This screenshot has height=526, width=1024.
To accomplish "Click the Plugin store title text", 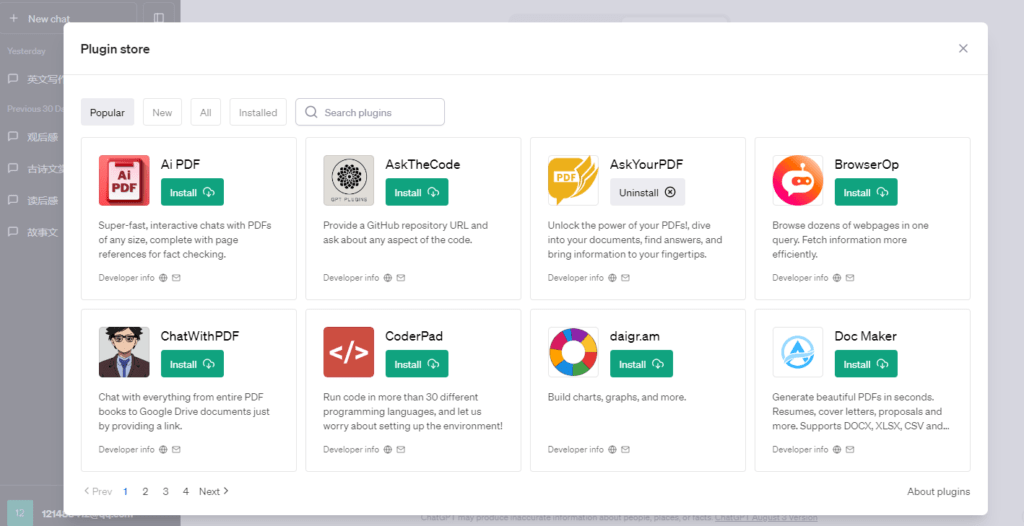I will point(115,49).
